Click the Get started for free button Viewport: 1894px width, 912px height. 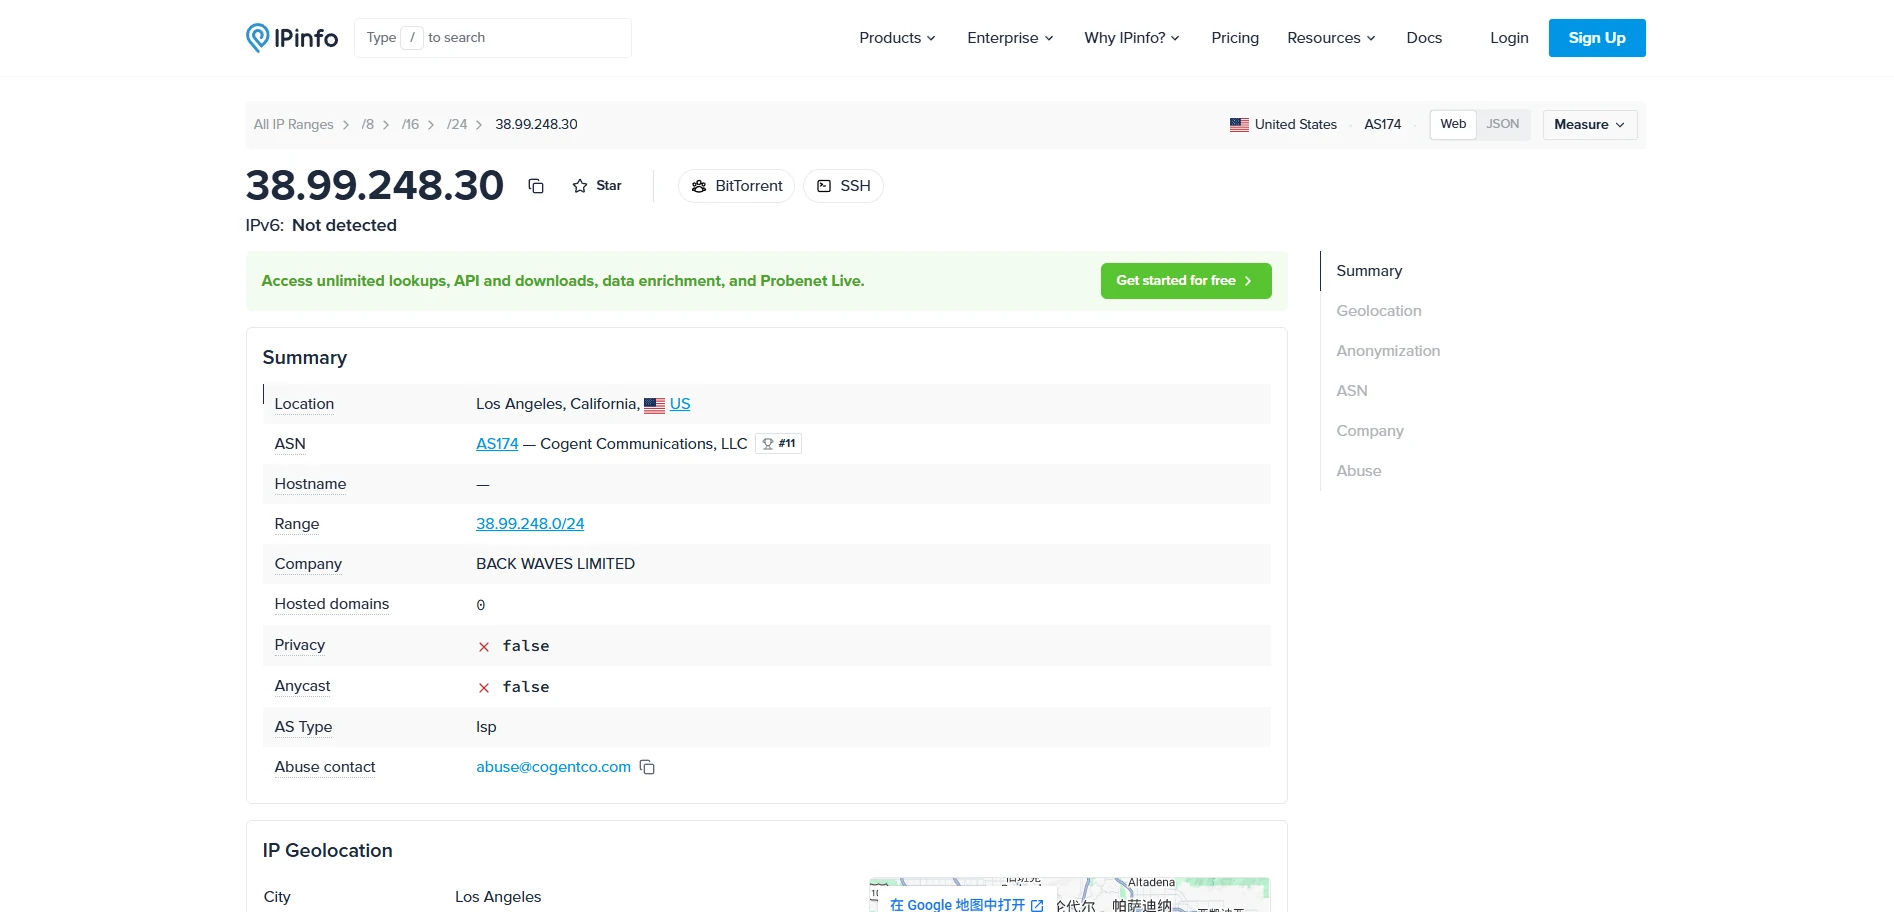coord(1186,281)
